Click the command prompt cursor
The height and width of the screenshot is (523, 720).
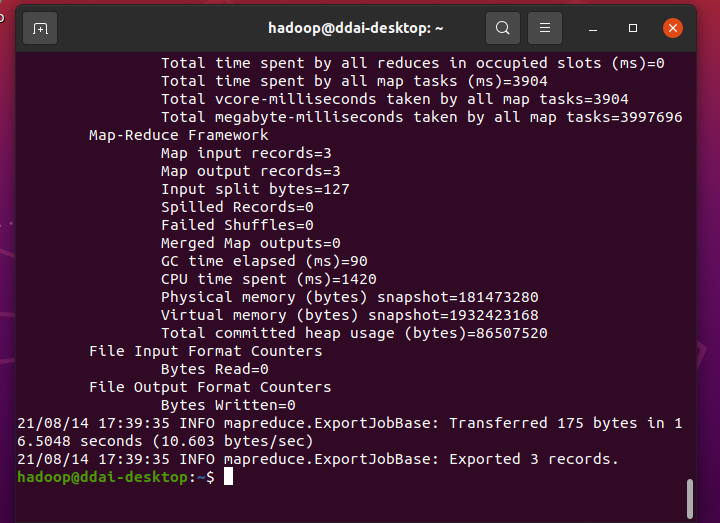pyautogui.click(x=228, y=477)
